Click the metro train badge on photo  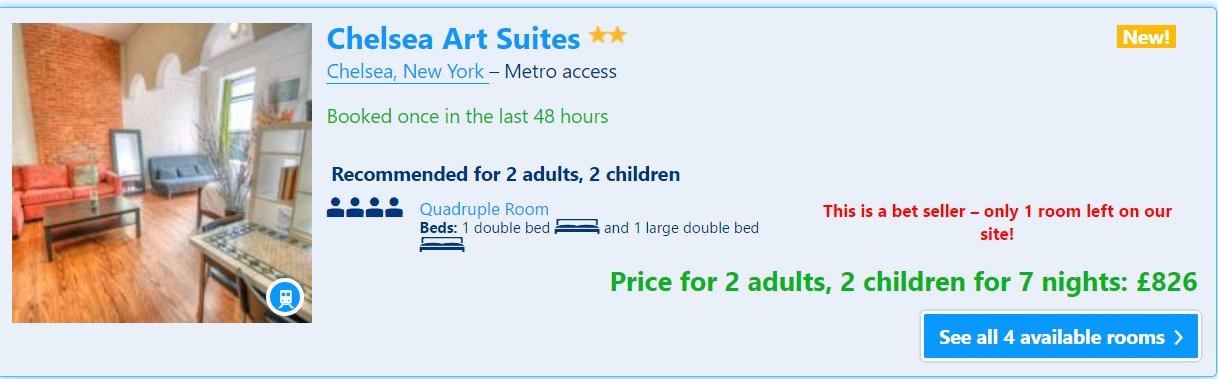coord(286,297)
